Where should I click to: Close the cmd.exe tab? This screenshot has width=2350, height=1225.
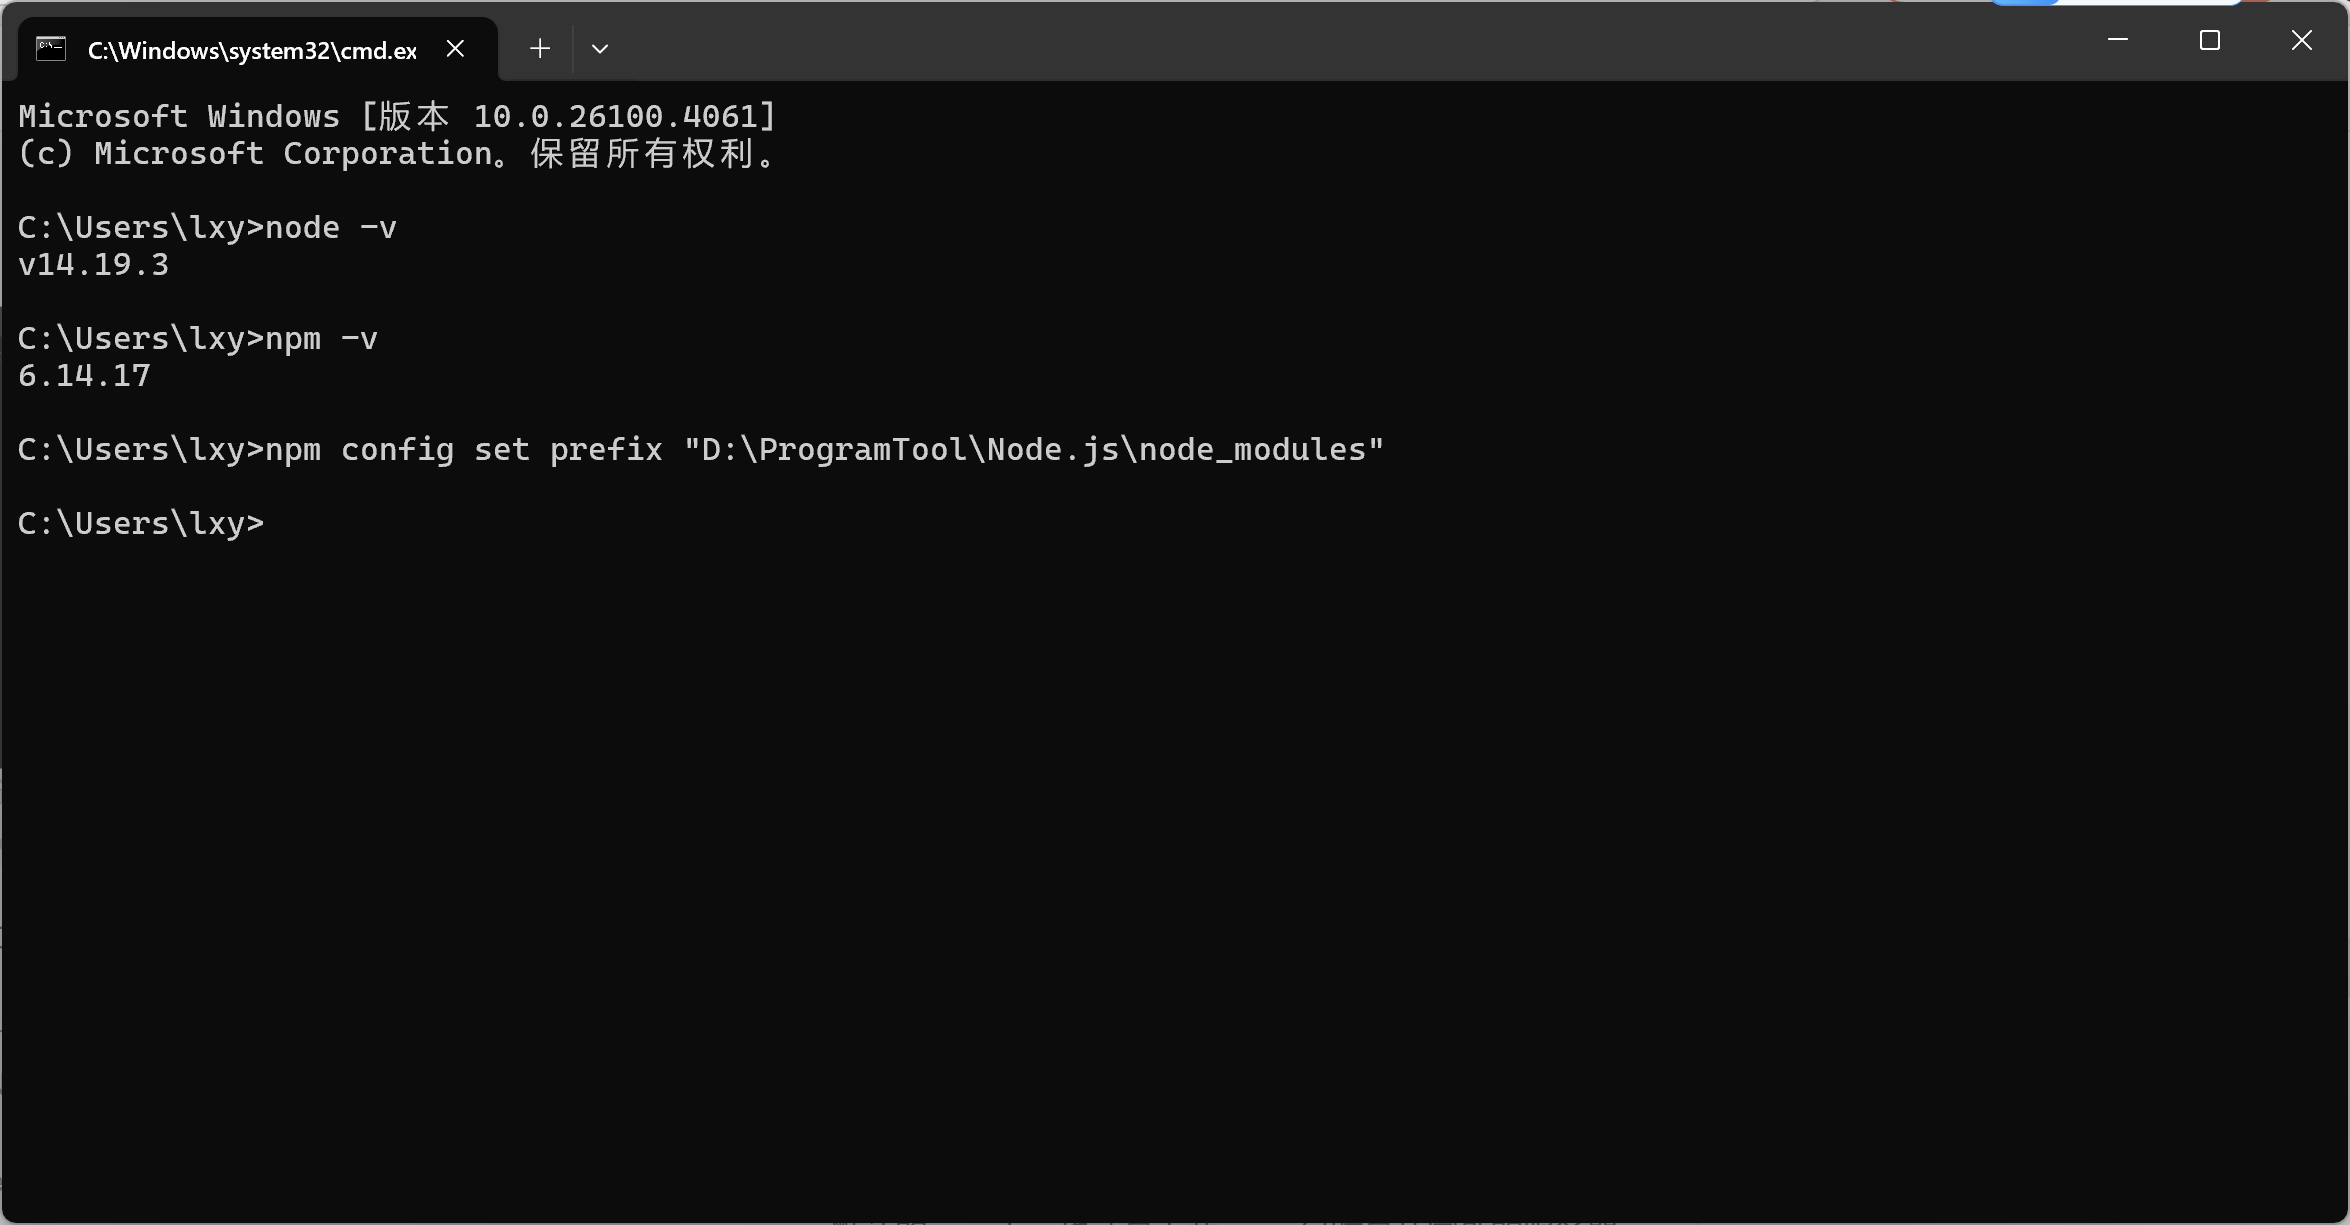click(x=455, y=48)
